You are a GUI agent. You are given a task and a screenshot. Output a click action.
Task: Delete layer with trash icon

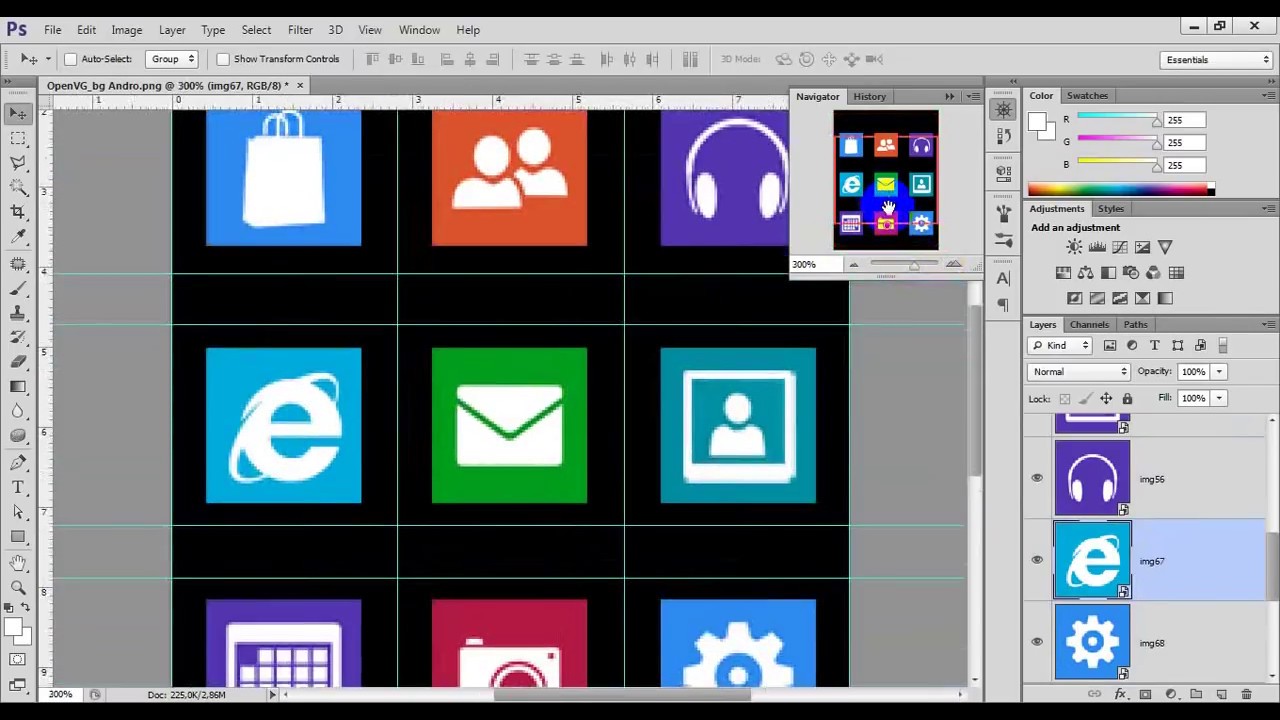pyautogui.click(x=1246, y=694)
